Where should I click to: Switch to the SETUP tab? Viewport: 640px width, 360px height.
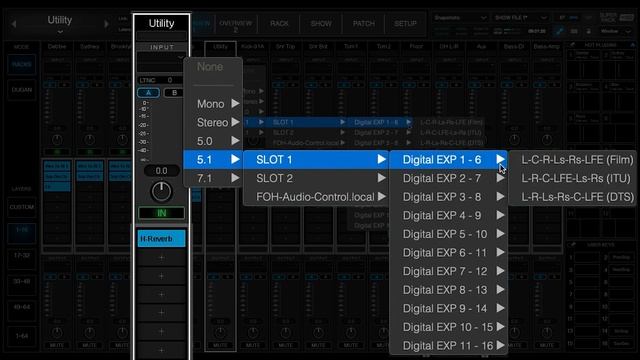coord(405,24)
